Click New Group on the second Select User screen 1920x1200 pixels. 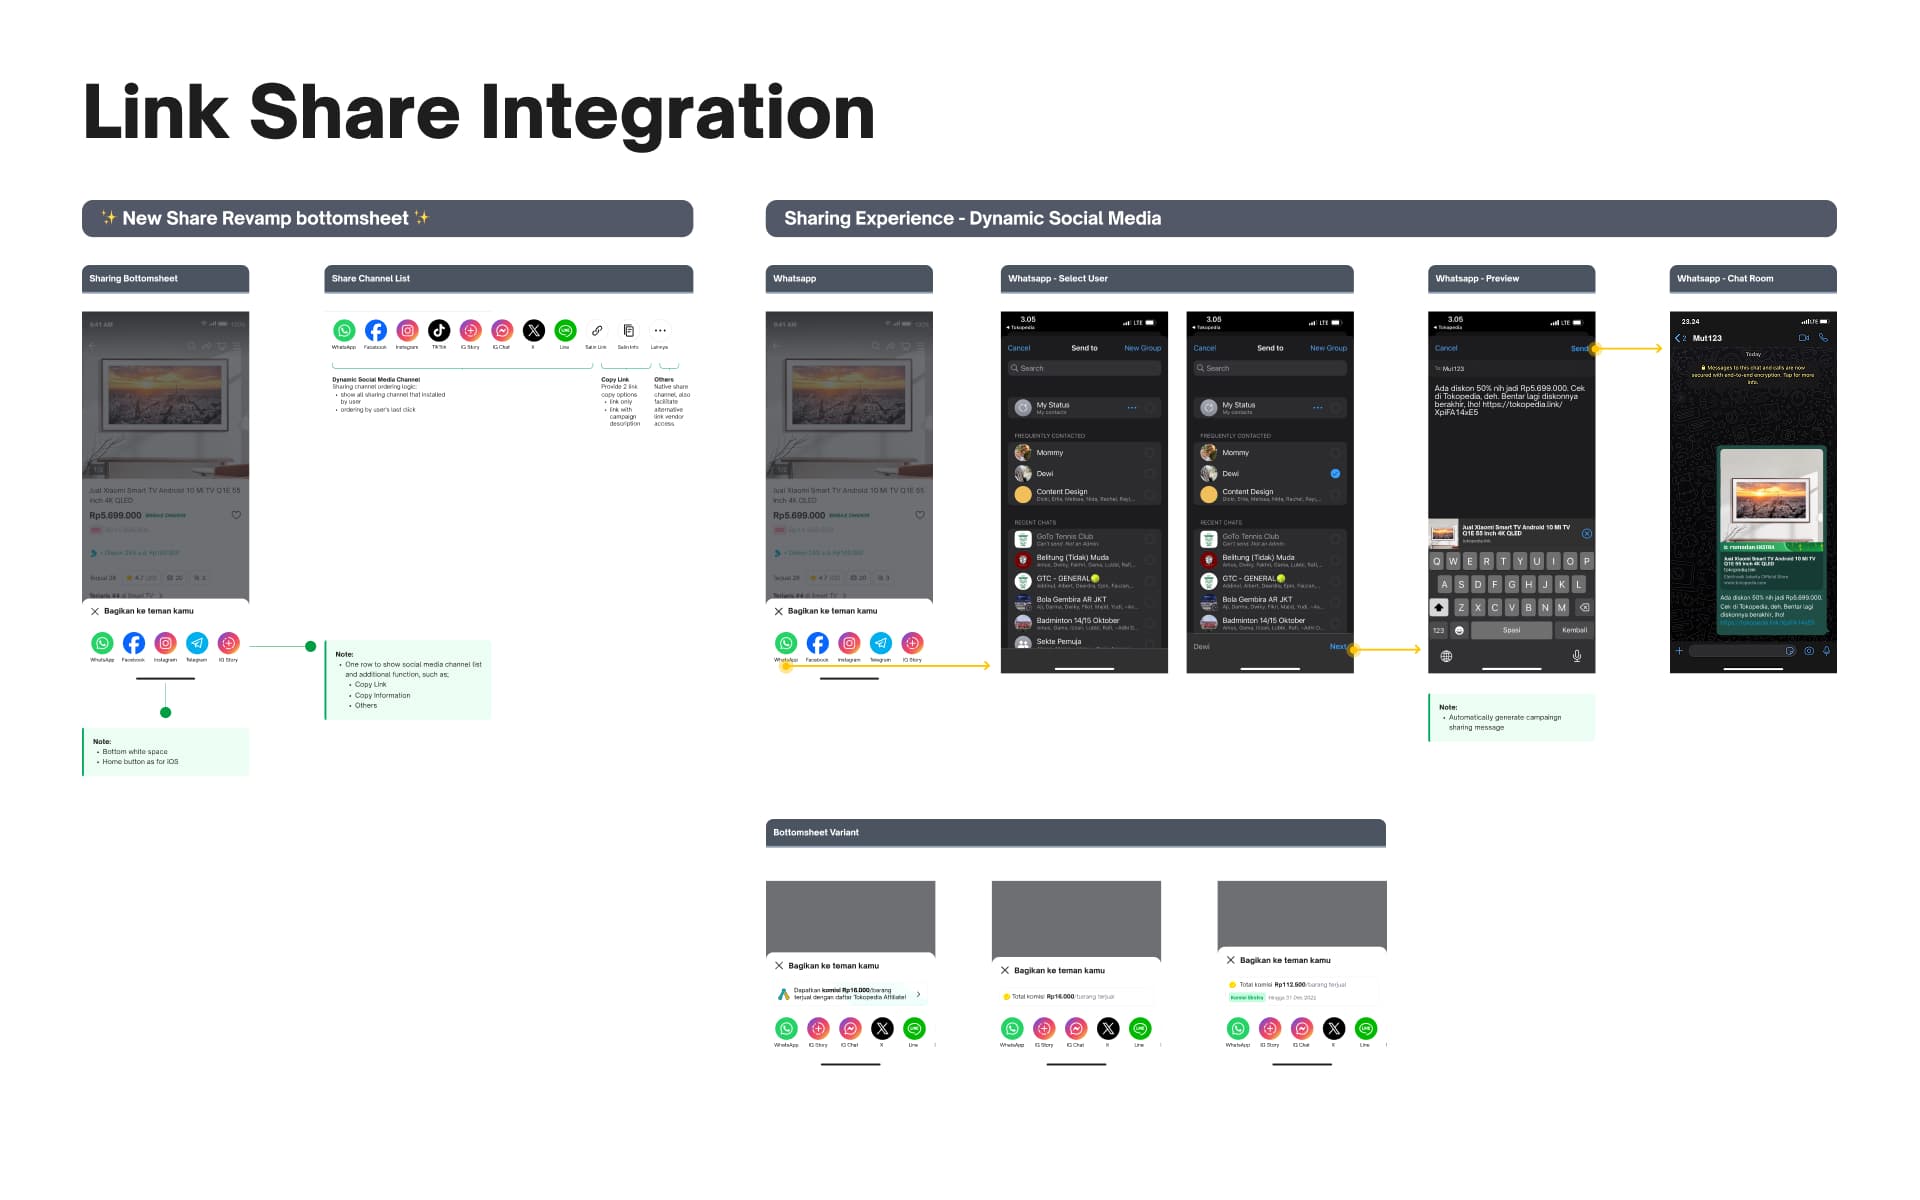point(1328,348)
